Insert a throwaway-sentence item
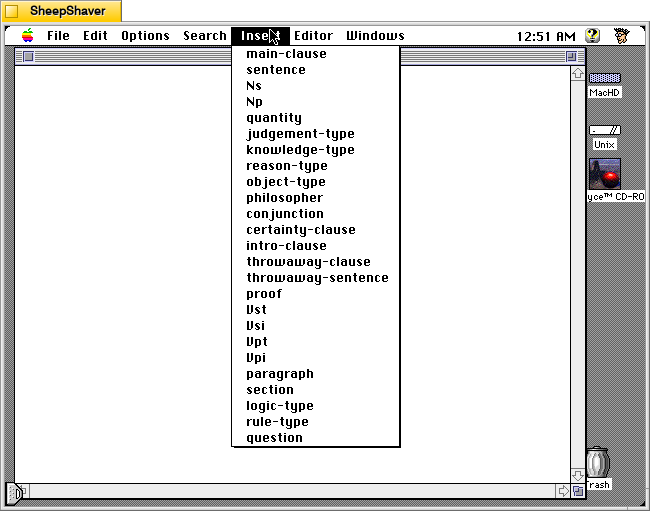Viewport: 650px width, 511px height. point(317,278)
